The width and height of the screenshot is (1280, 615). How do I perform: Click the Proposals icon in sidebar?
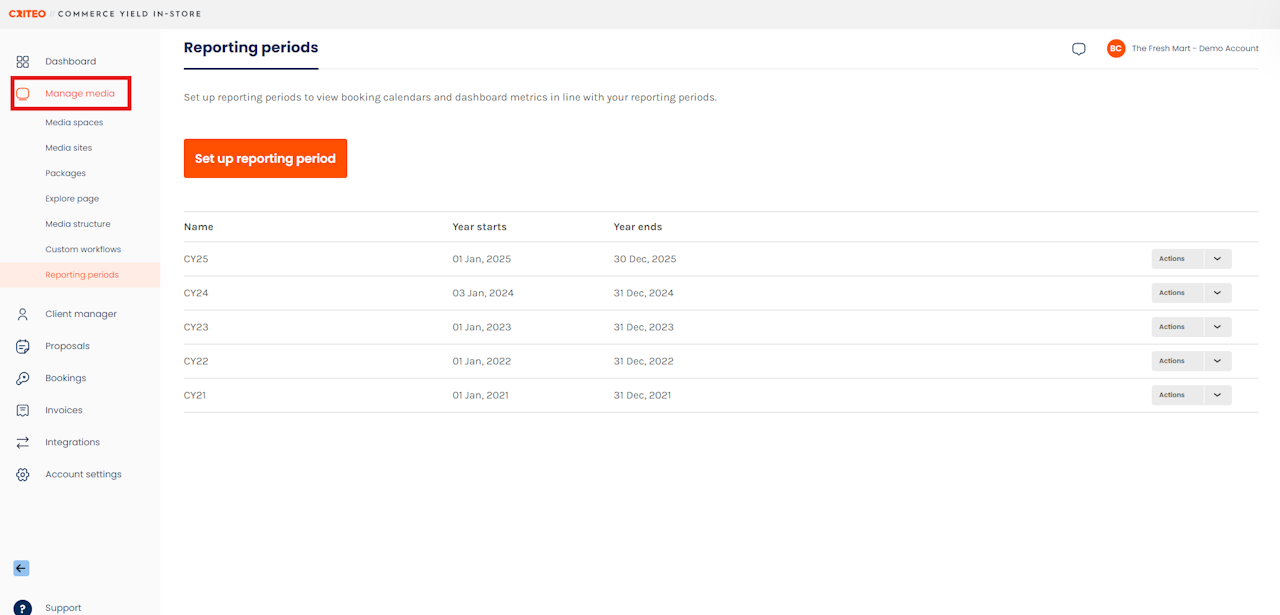coord(23,346)
